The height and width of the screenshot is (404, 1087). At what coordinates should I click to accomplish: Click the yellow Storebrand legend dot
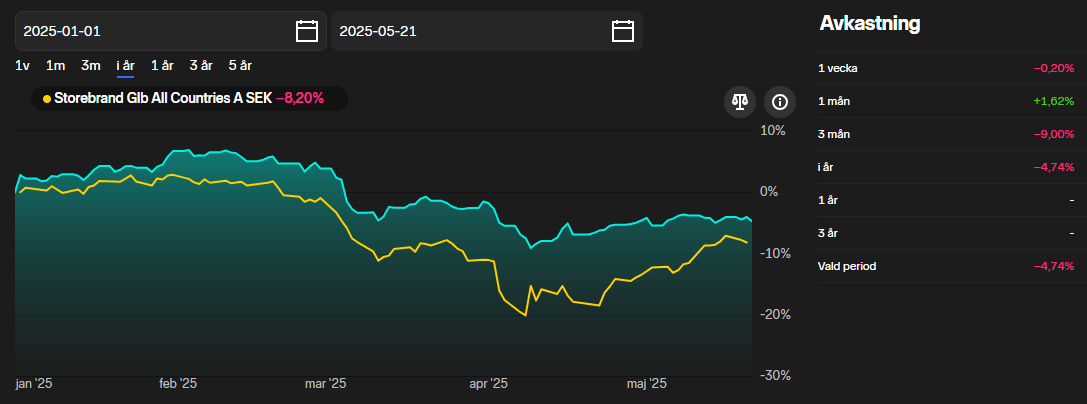pos(47,98)
